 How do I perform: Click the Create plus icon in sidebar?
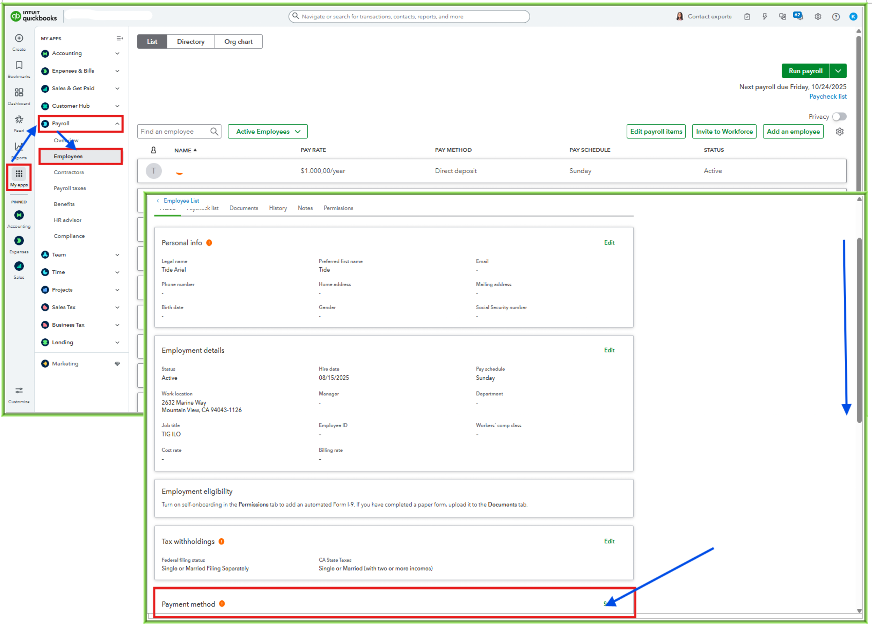19,38
